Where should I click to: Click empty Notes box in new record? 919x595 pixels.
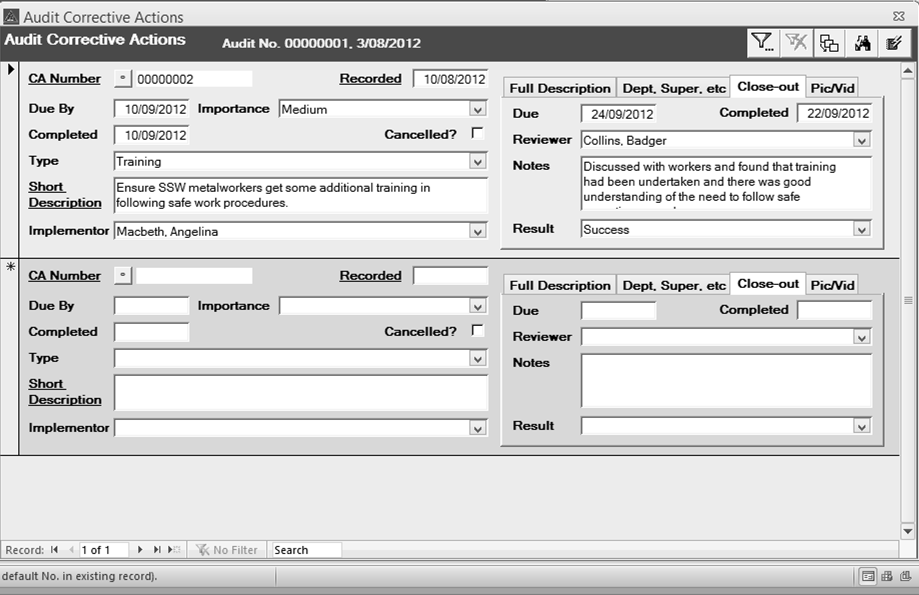coord(726,380)
